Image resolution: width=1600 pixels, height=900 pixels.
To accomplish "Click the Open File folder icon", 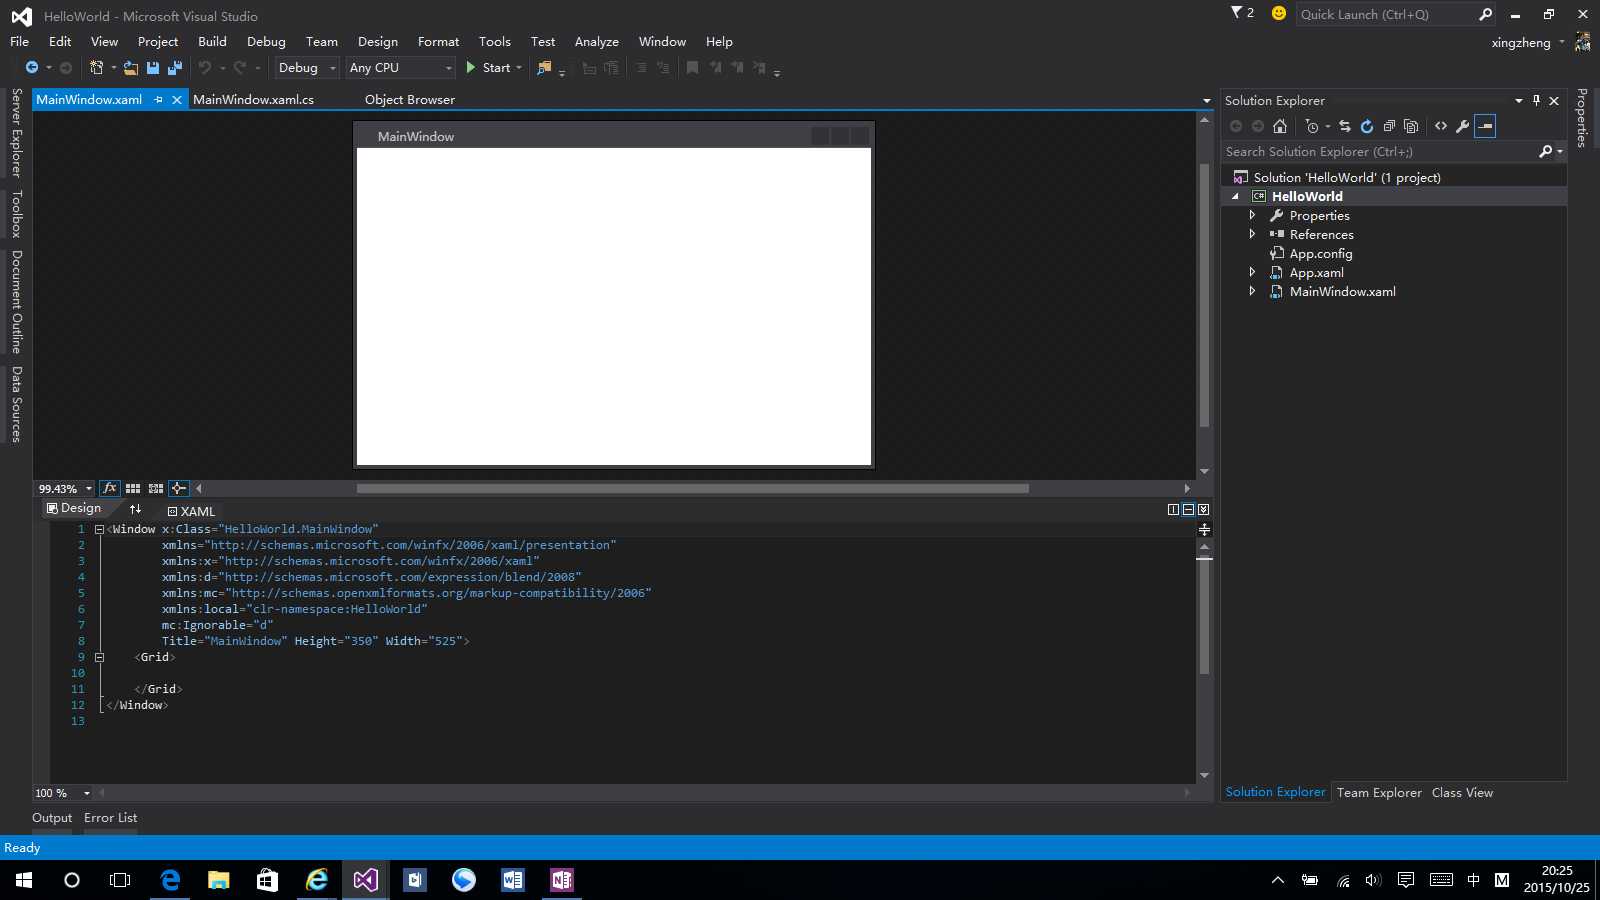I will [x=130, y=67].
